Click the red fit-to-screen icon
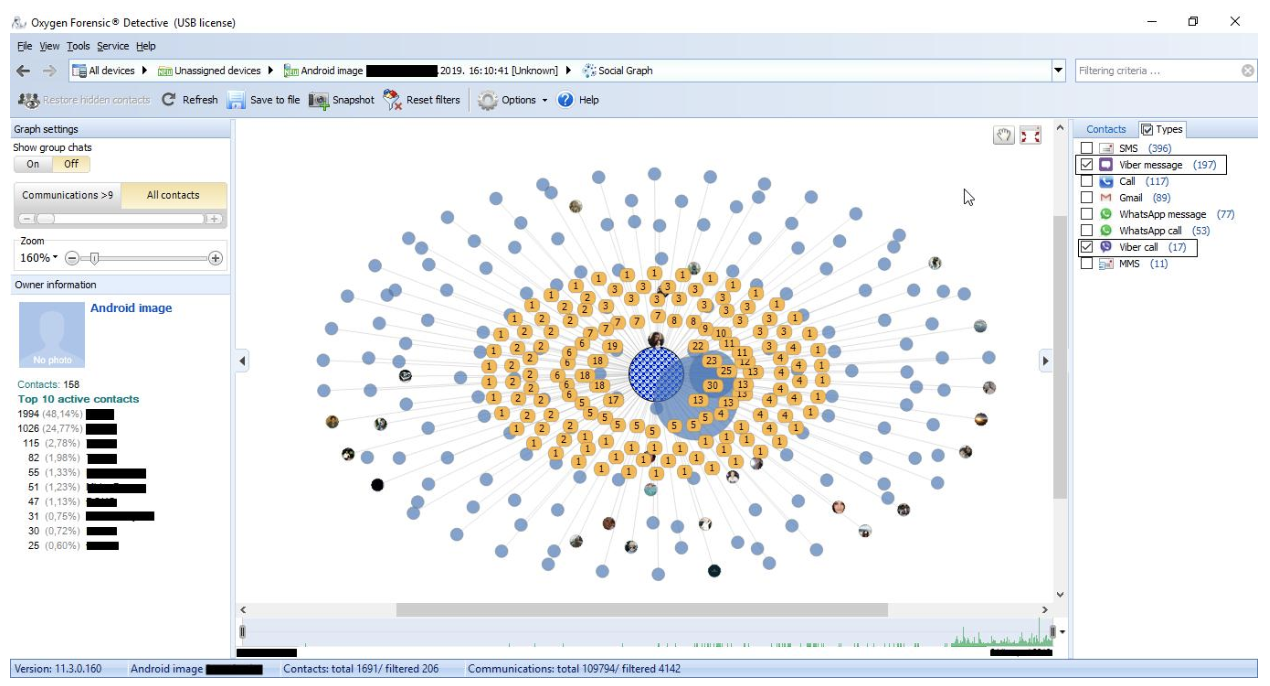The width and height of the screenshot is (1270, 686). pos(1030,135)
